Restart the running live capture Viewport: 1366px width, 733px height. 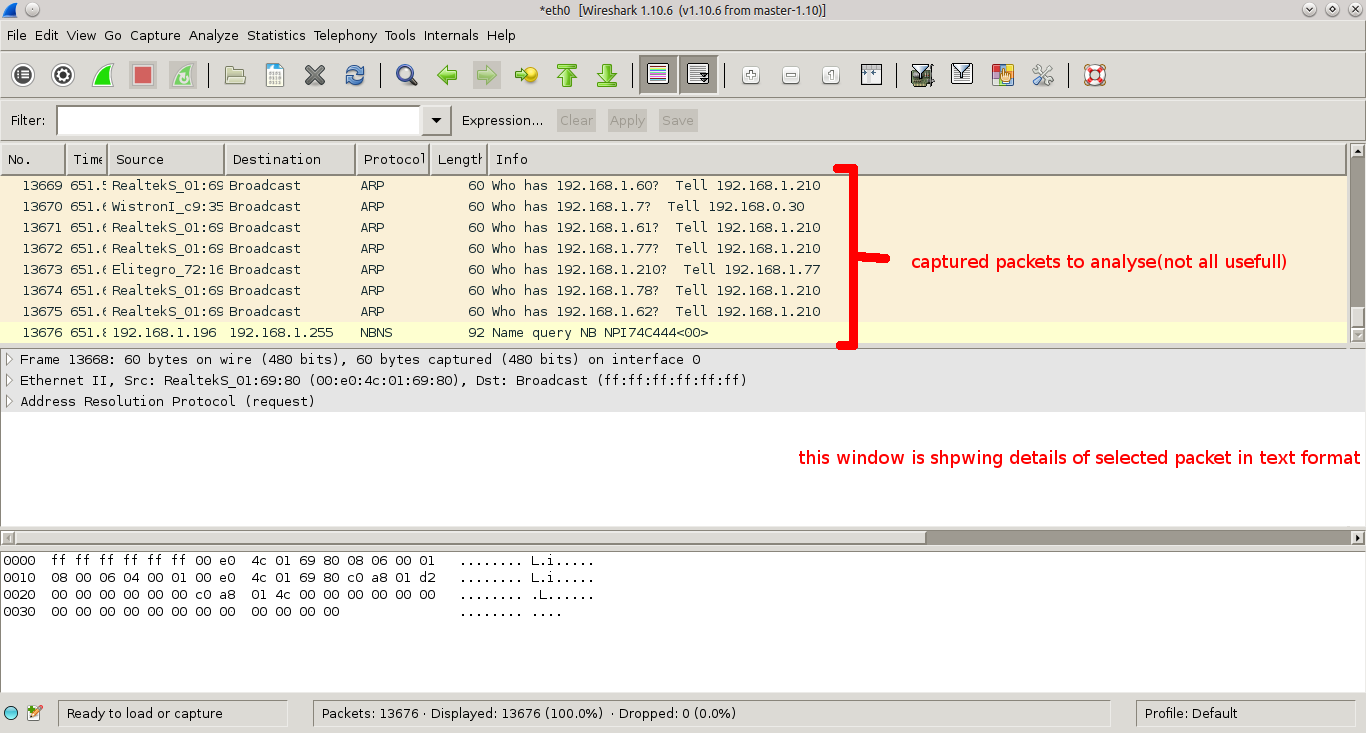pyautogui.click(x=183, y=75)
